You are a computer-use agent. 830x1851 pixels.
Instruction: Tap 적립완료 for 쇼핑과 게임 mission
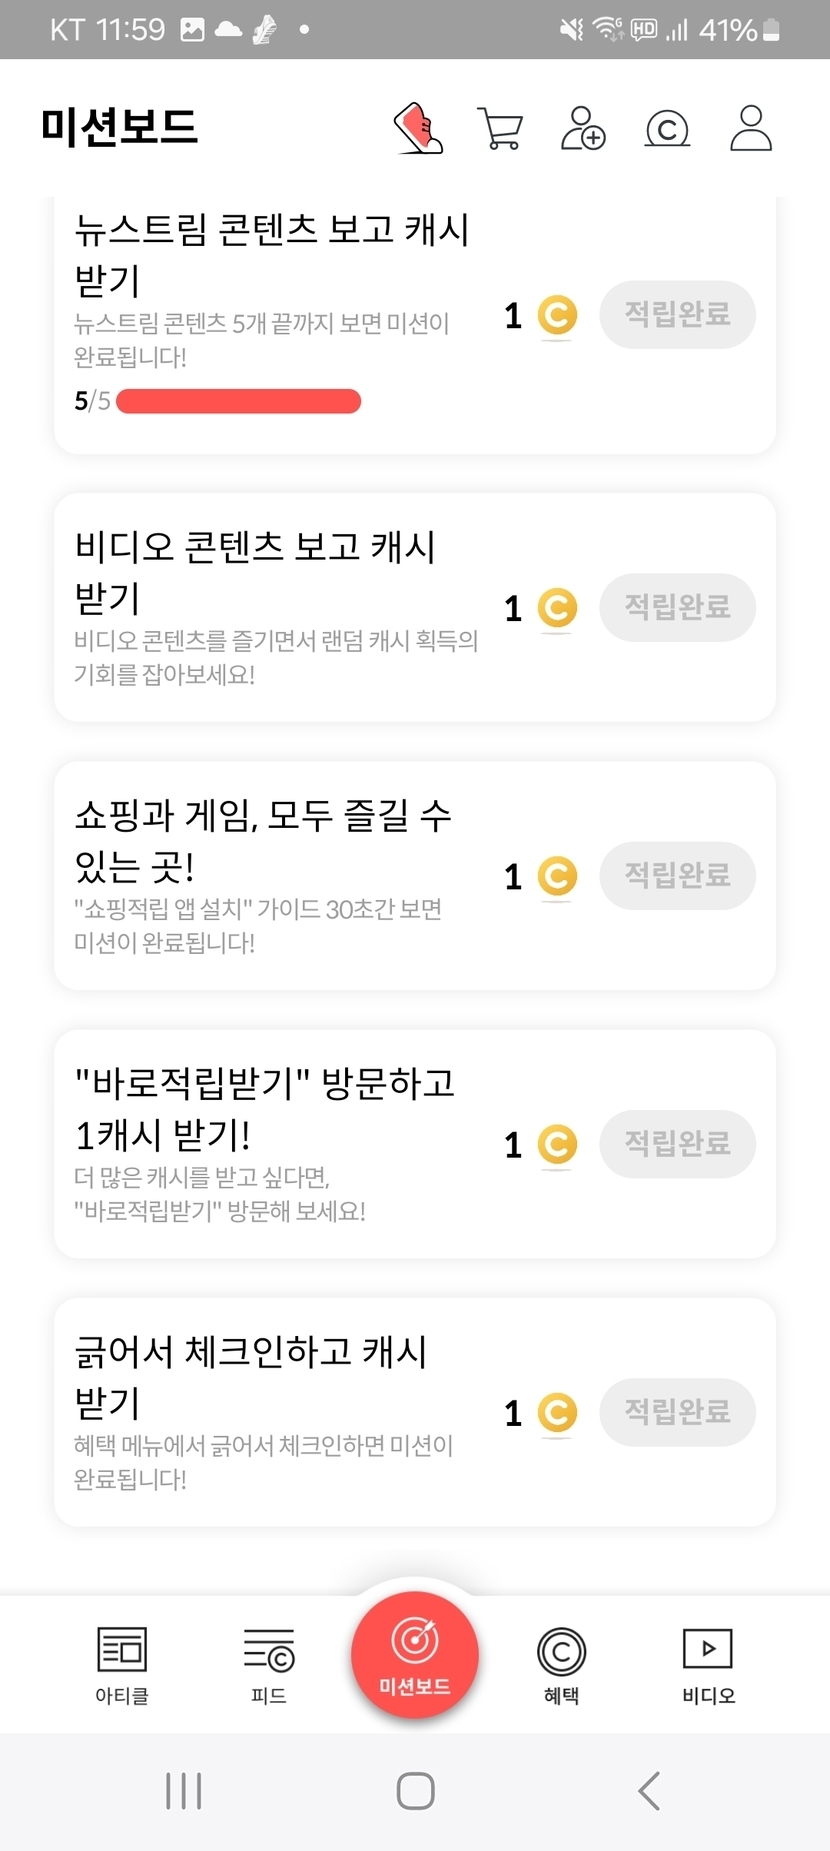pyautogui.click(x=677, y=876)
